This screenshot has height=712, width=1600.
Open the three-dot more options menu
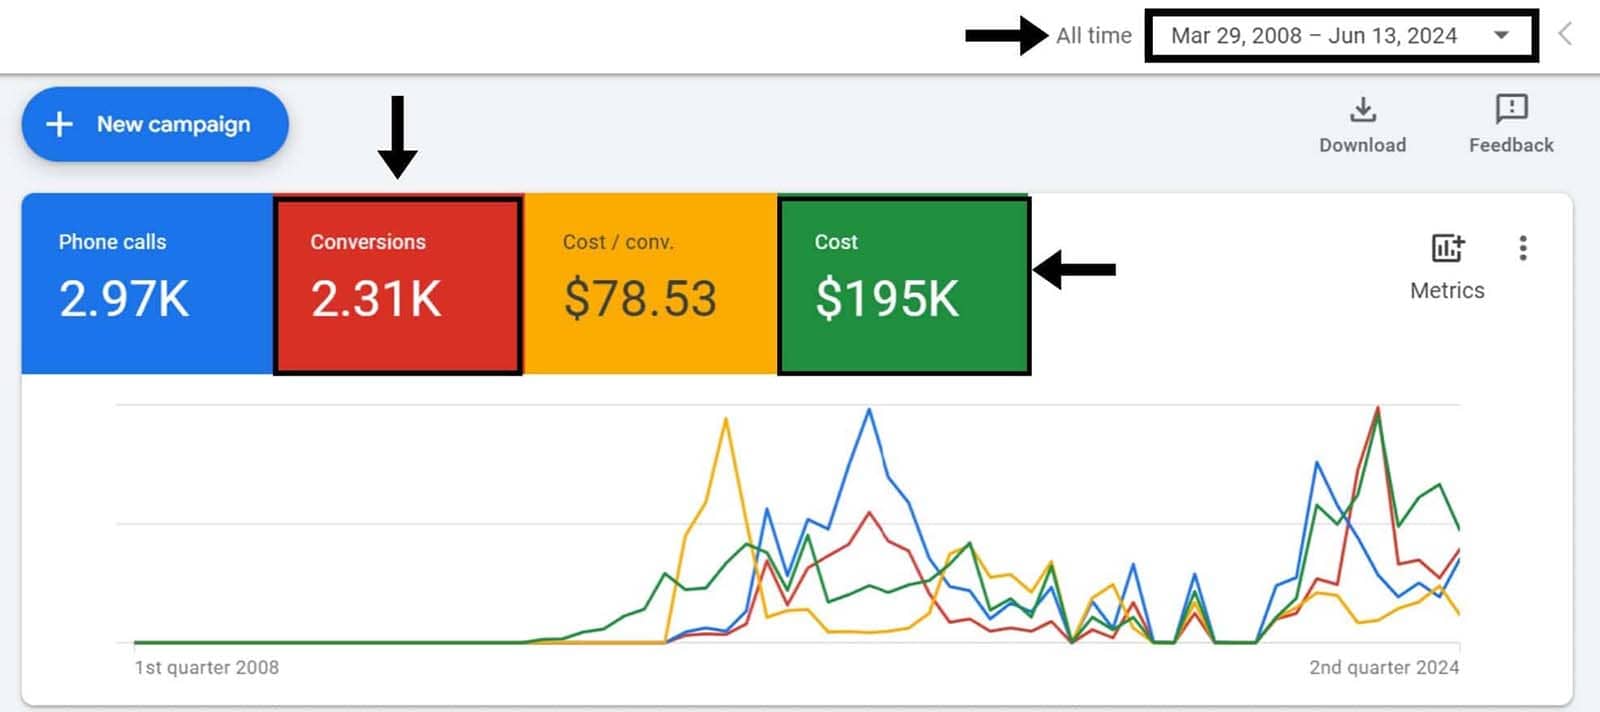(x=1522, y=248)
